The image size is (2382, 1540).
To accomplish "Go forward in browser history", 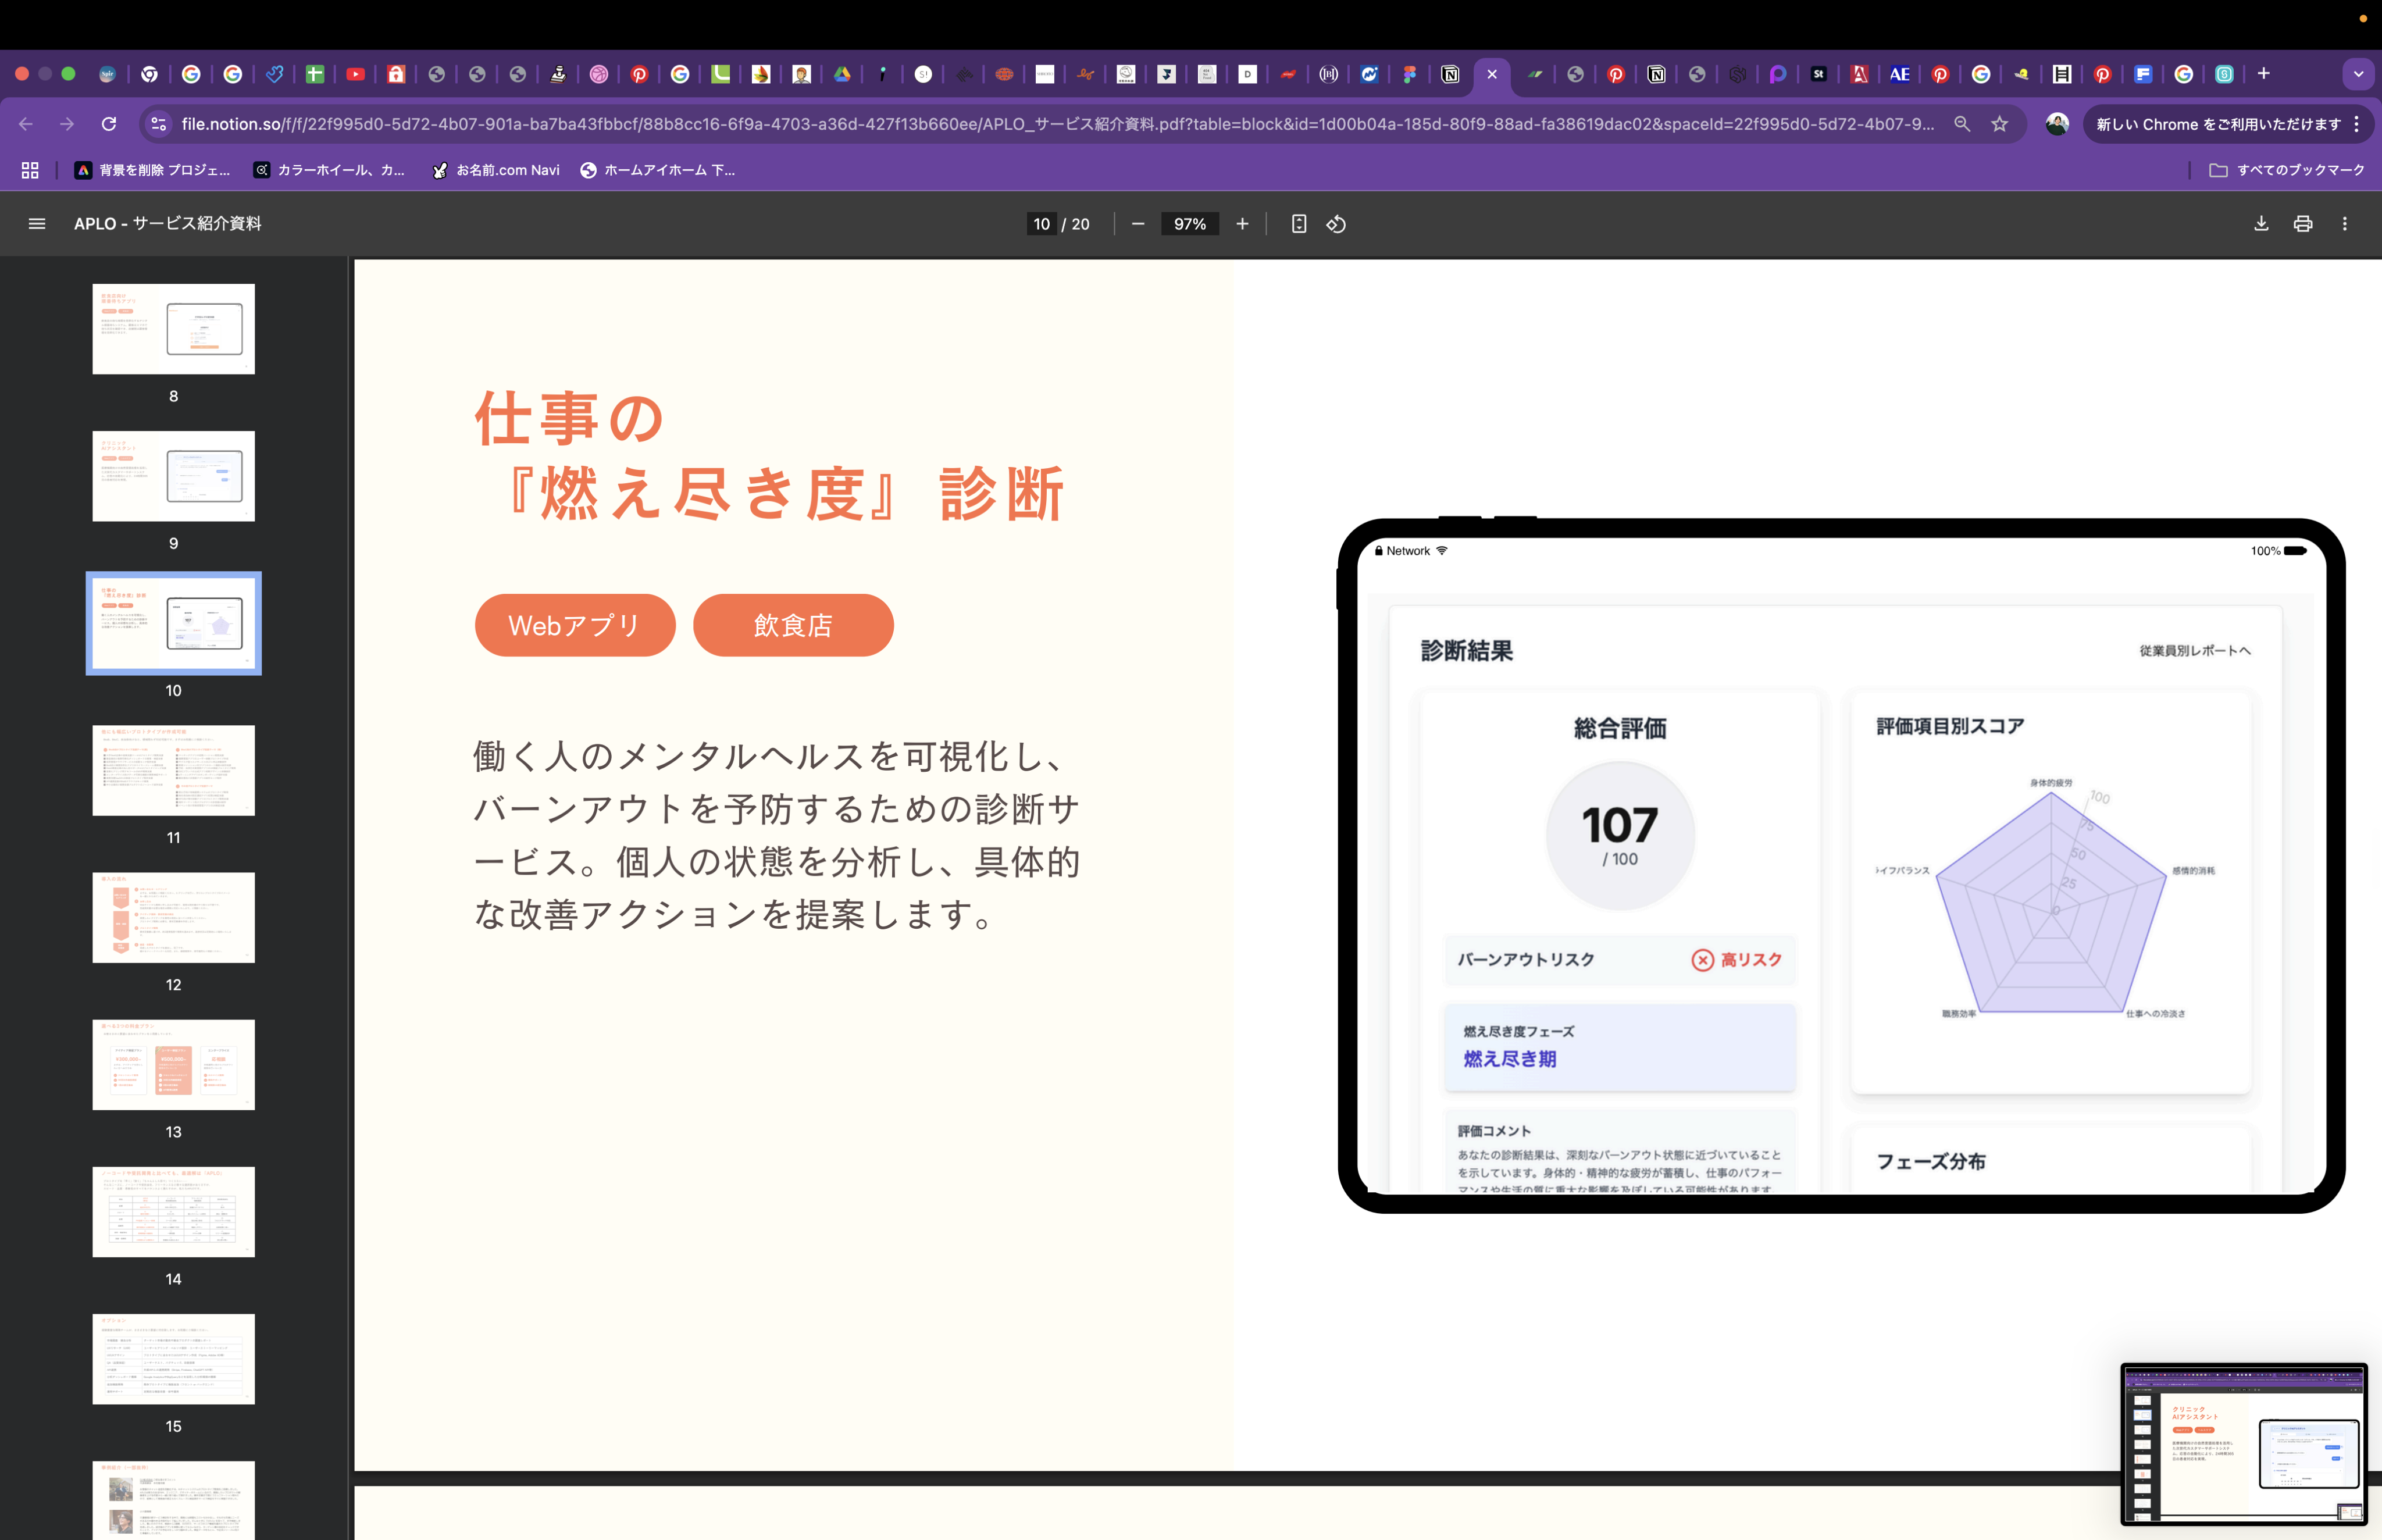I will coord(67,124).
